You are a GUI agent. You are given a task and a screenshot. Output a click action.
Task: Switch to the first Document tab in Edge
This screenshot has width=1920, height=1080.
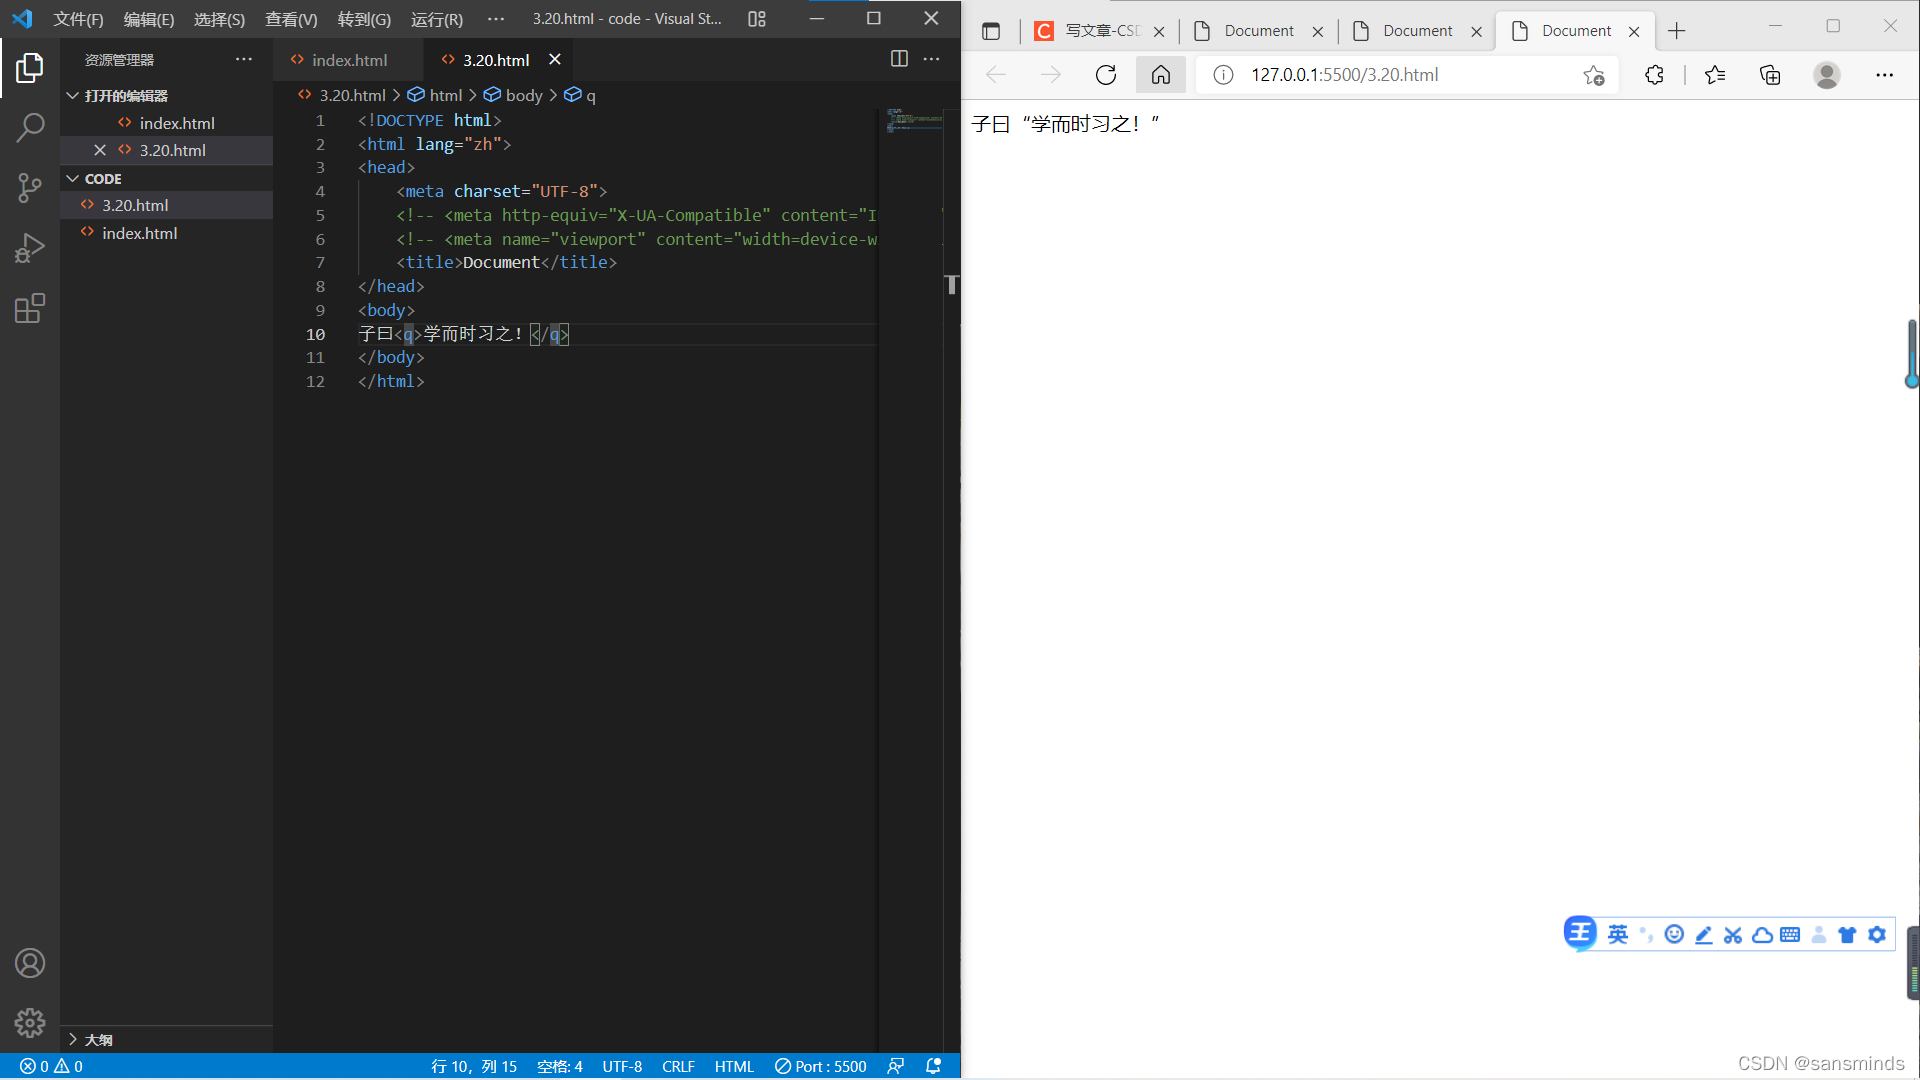point(1259,31)
